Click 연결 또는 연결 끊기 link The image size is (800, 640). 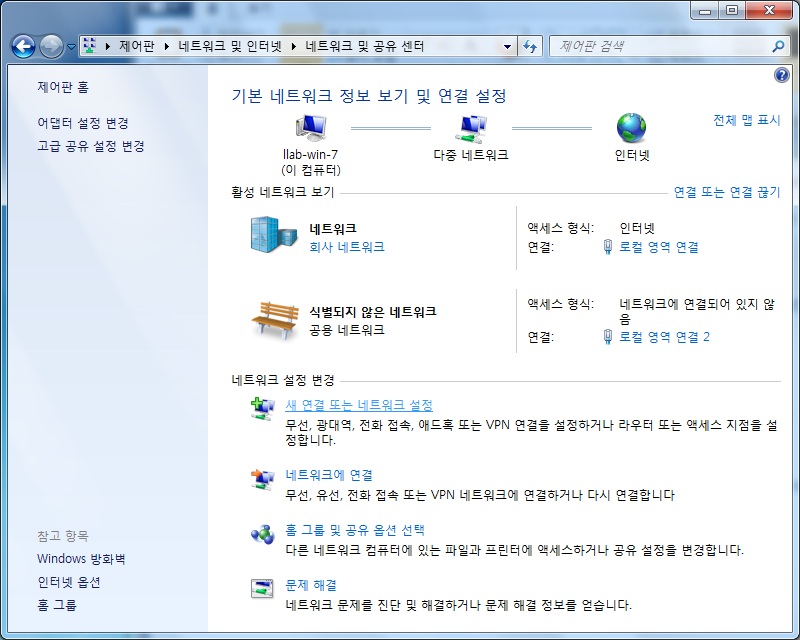click(x=727, y=192)
